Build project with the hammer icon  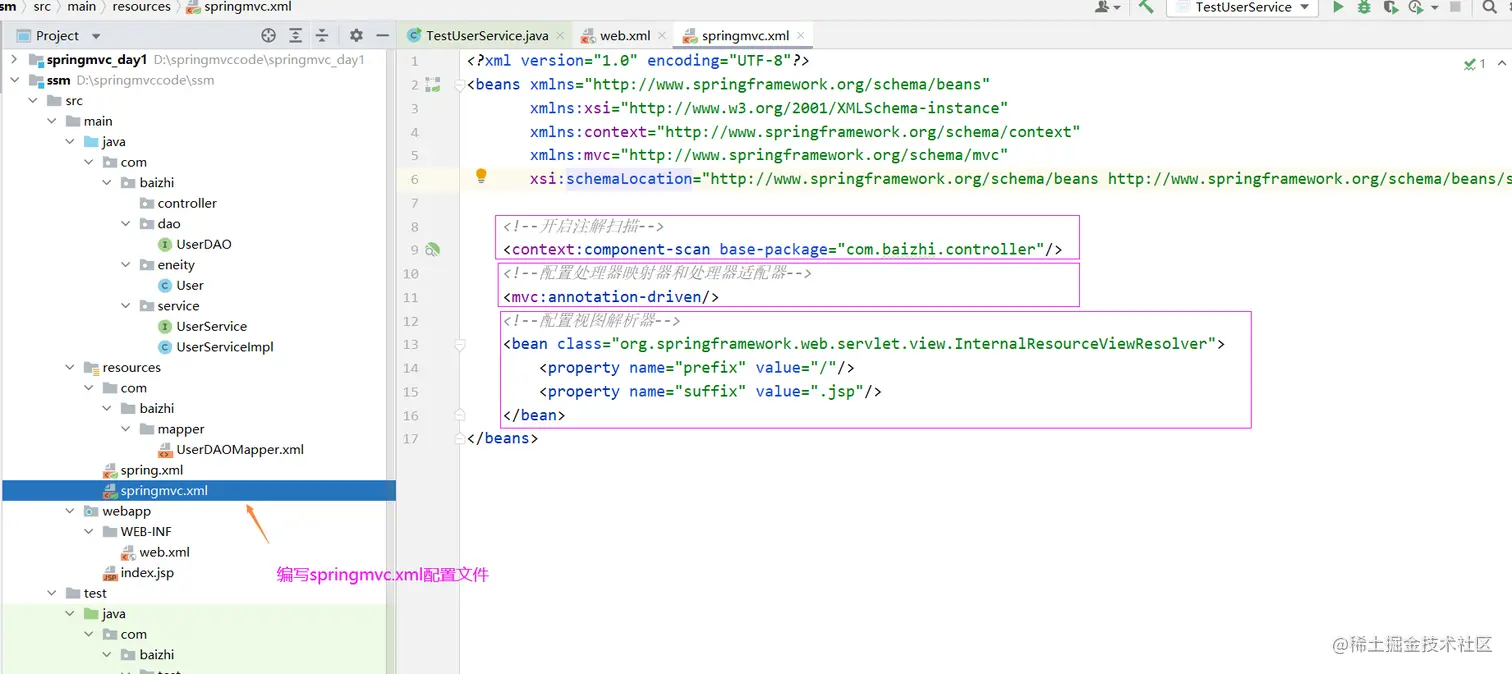(x=1146, y=7)
